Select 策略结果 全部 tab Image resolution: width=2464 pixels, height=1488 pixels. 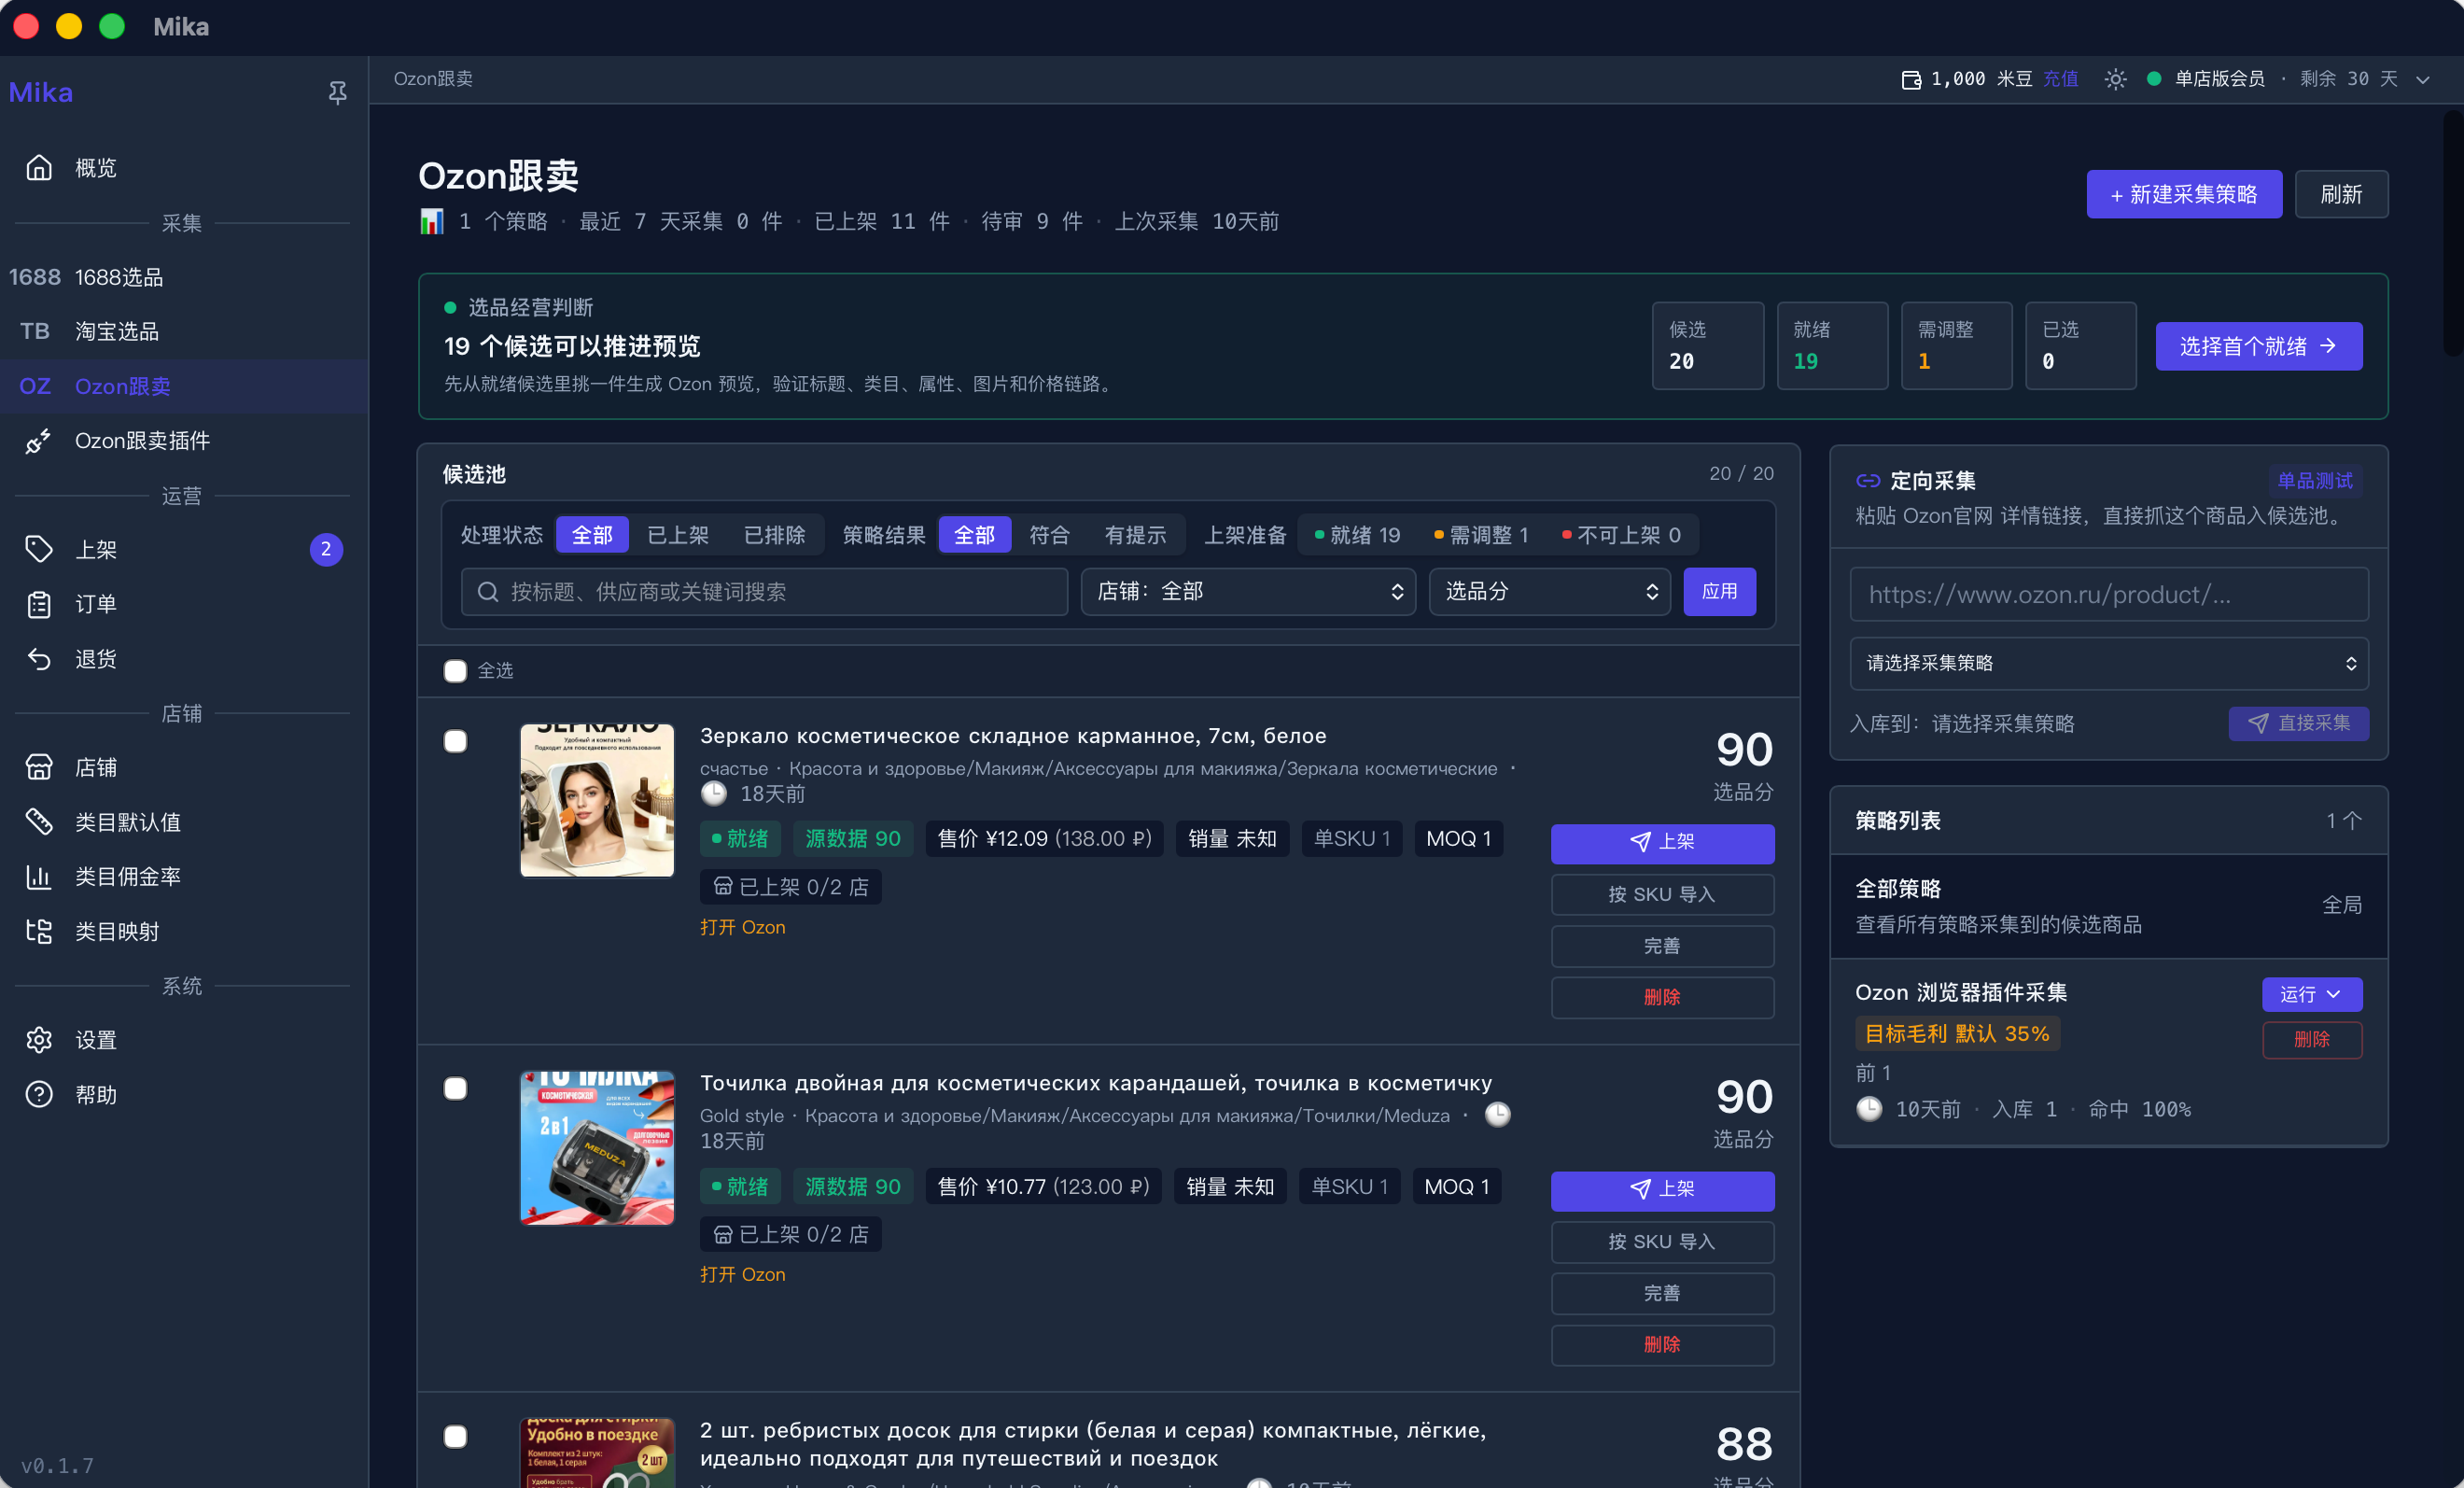(x=975, y=535)
